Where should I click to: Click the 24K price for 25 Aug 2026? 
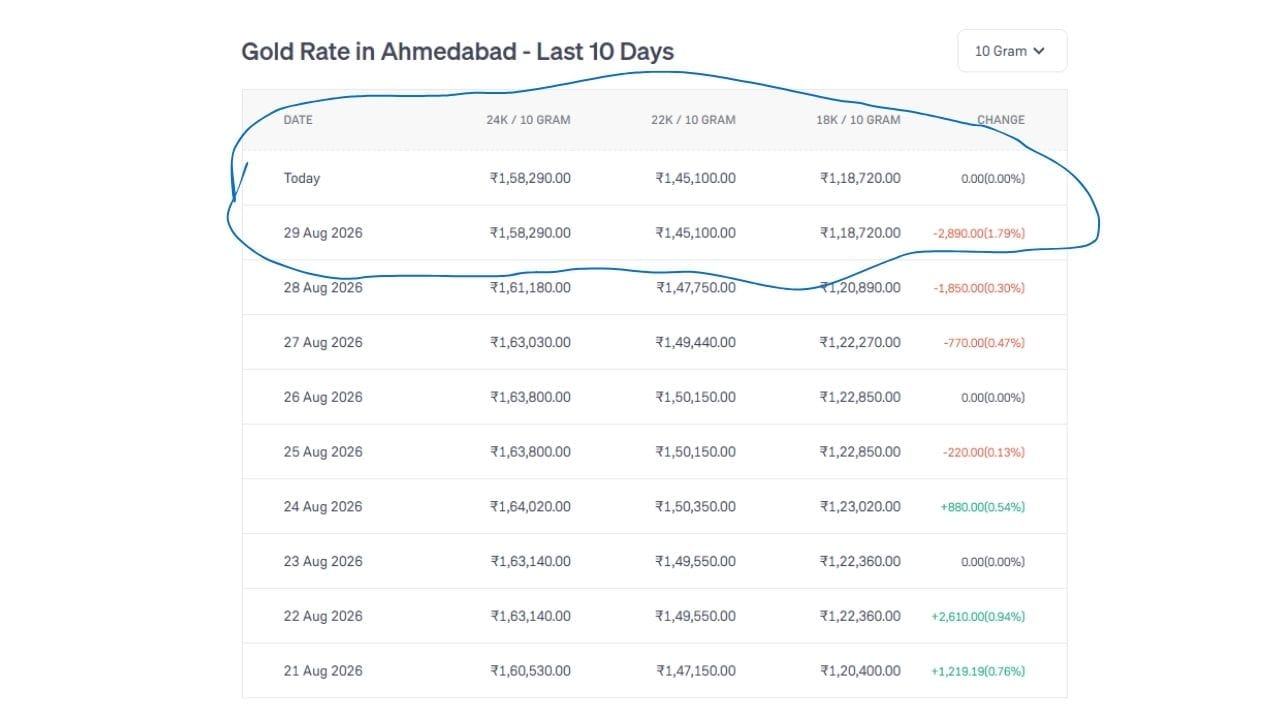pyautogui.click(x=530, y=452)
